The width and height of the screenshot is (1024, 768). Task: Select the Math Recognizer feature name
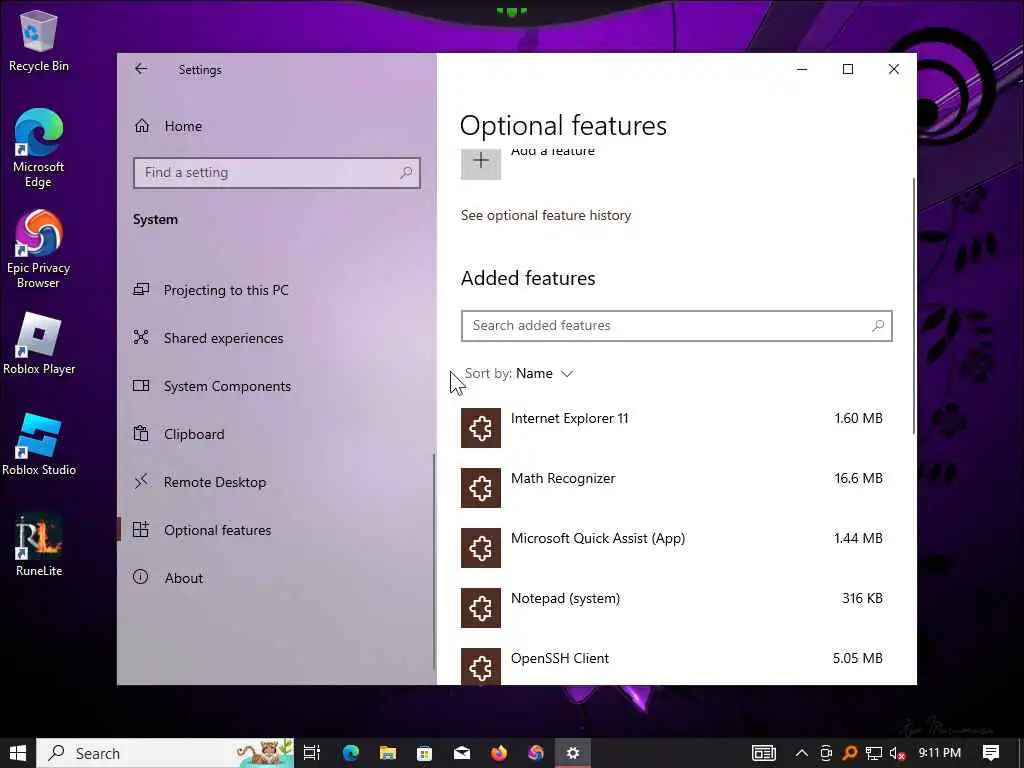(563, 479)
